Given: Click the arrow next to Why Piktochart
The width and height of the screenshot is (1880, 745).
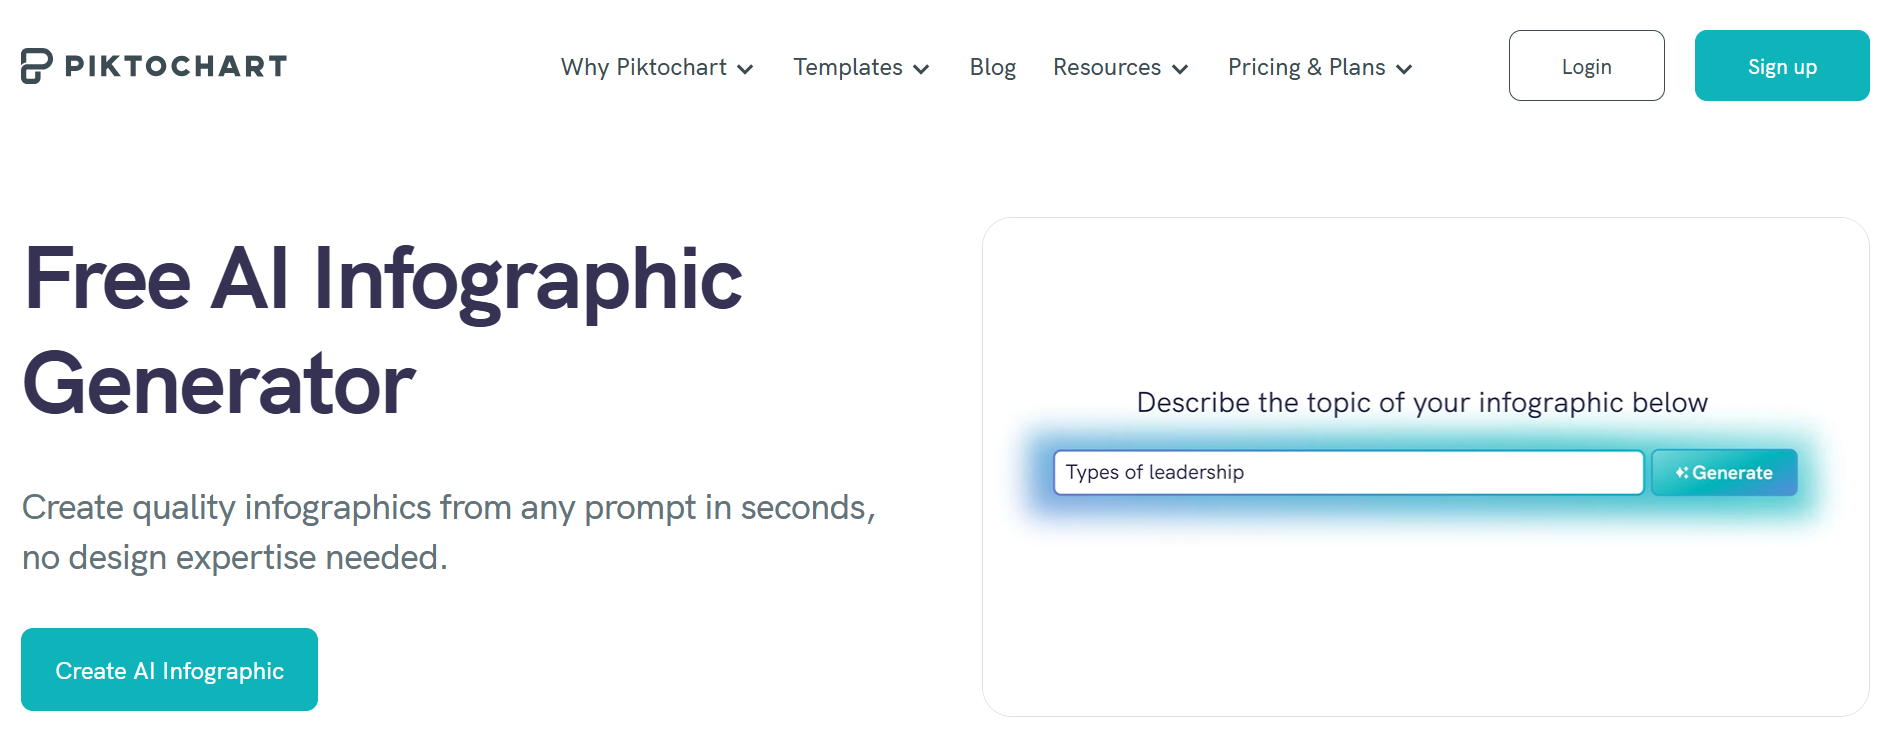Looking at the screenshot, I should [744, 69].
